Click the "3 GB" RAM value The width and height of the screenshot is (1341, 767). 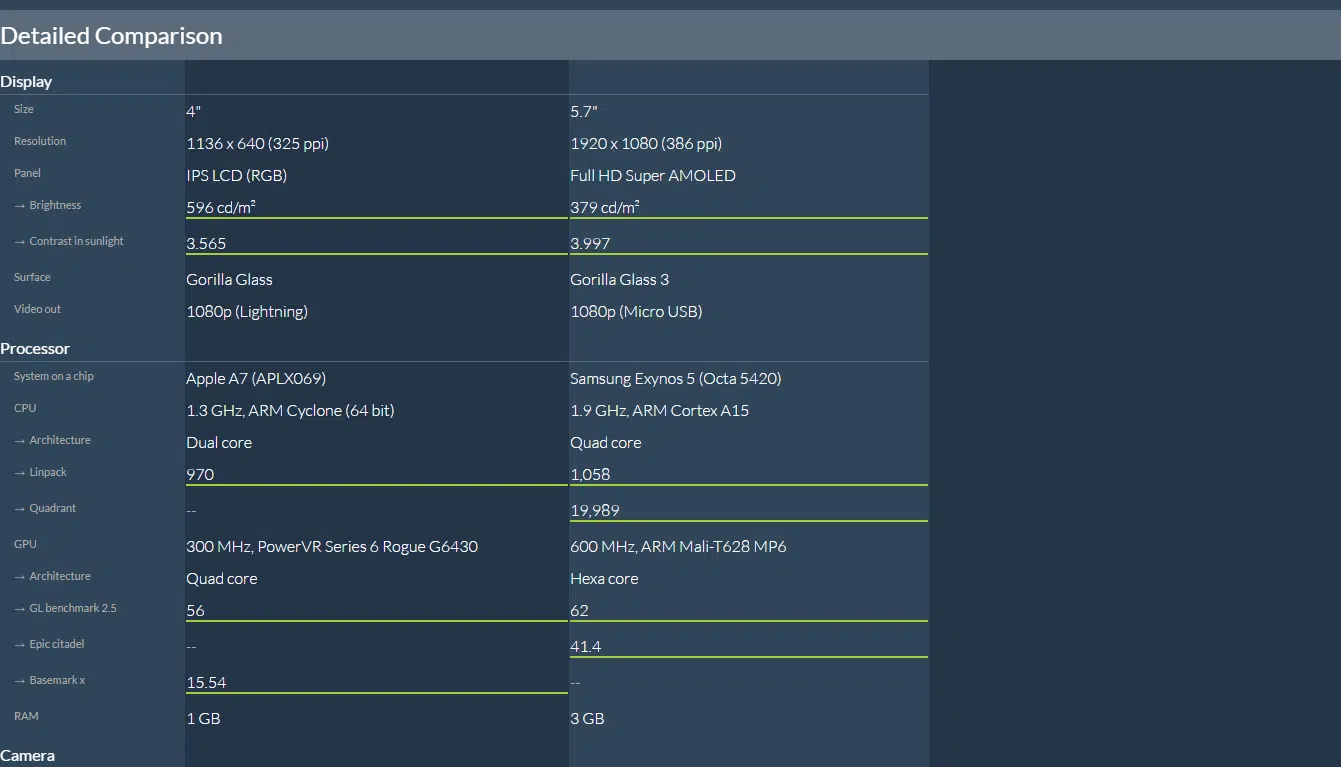pyautogui.click(x=587, y=718)
